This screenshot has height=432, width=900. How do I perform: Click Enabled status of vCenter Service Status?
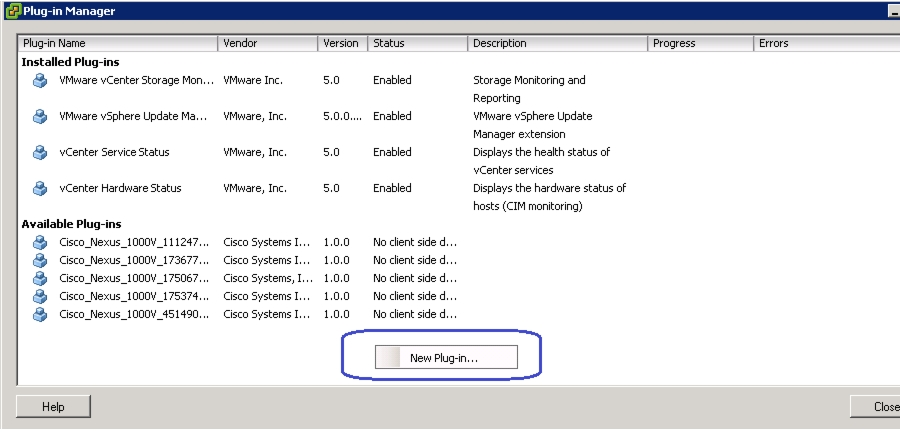point(393,152)
